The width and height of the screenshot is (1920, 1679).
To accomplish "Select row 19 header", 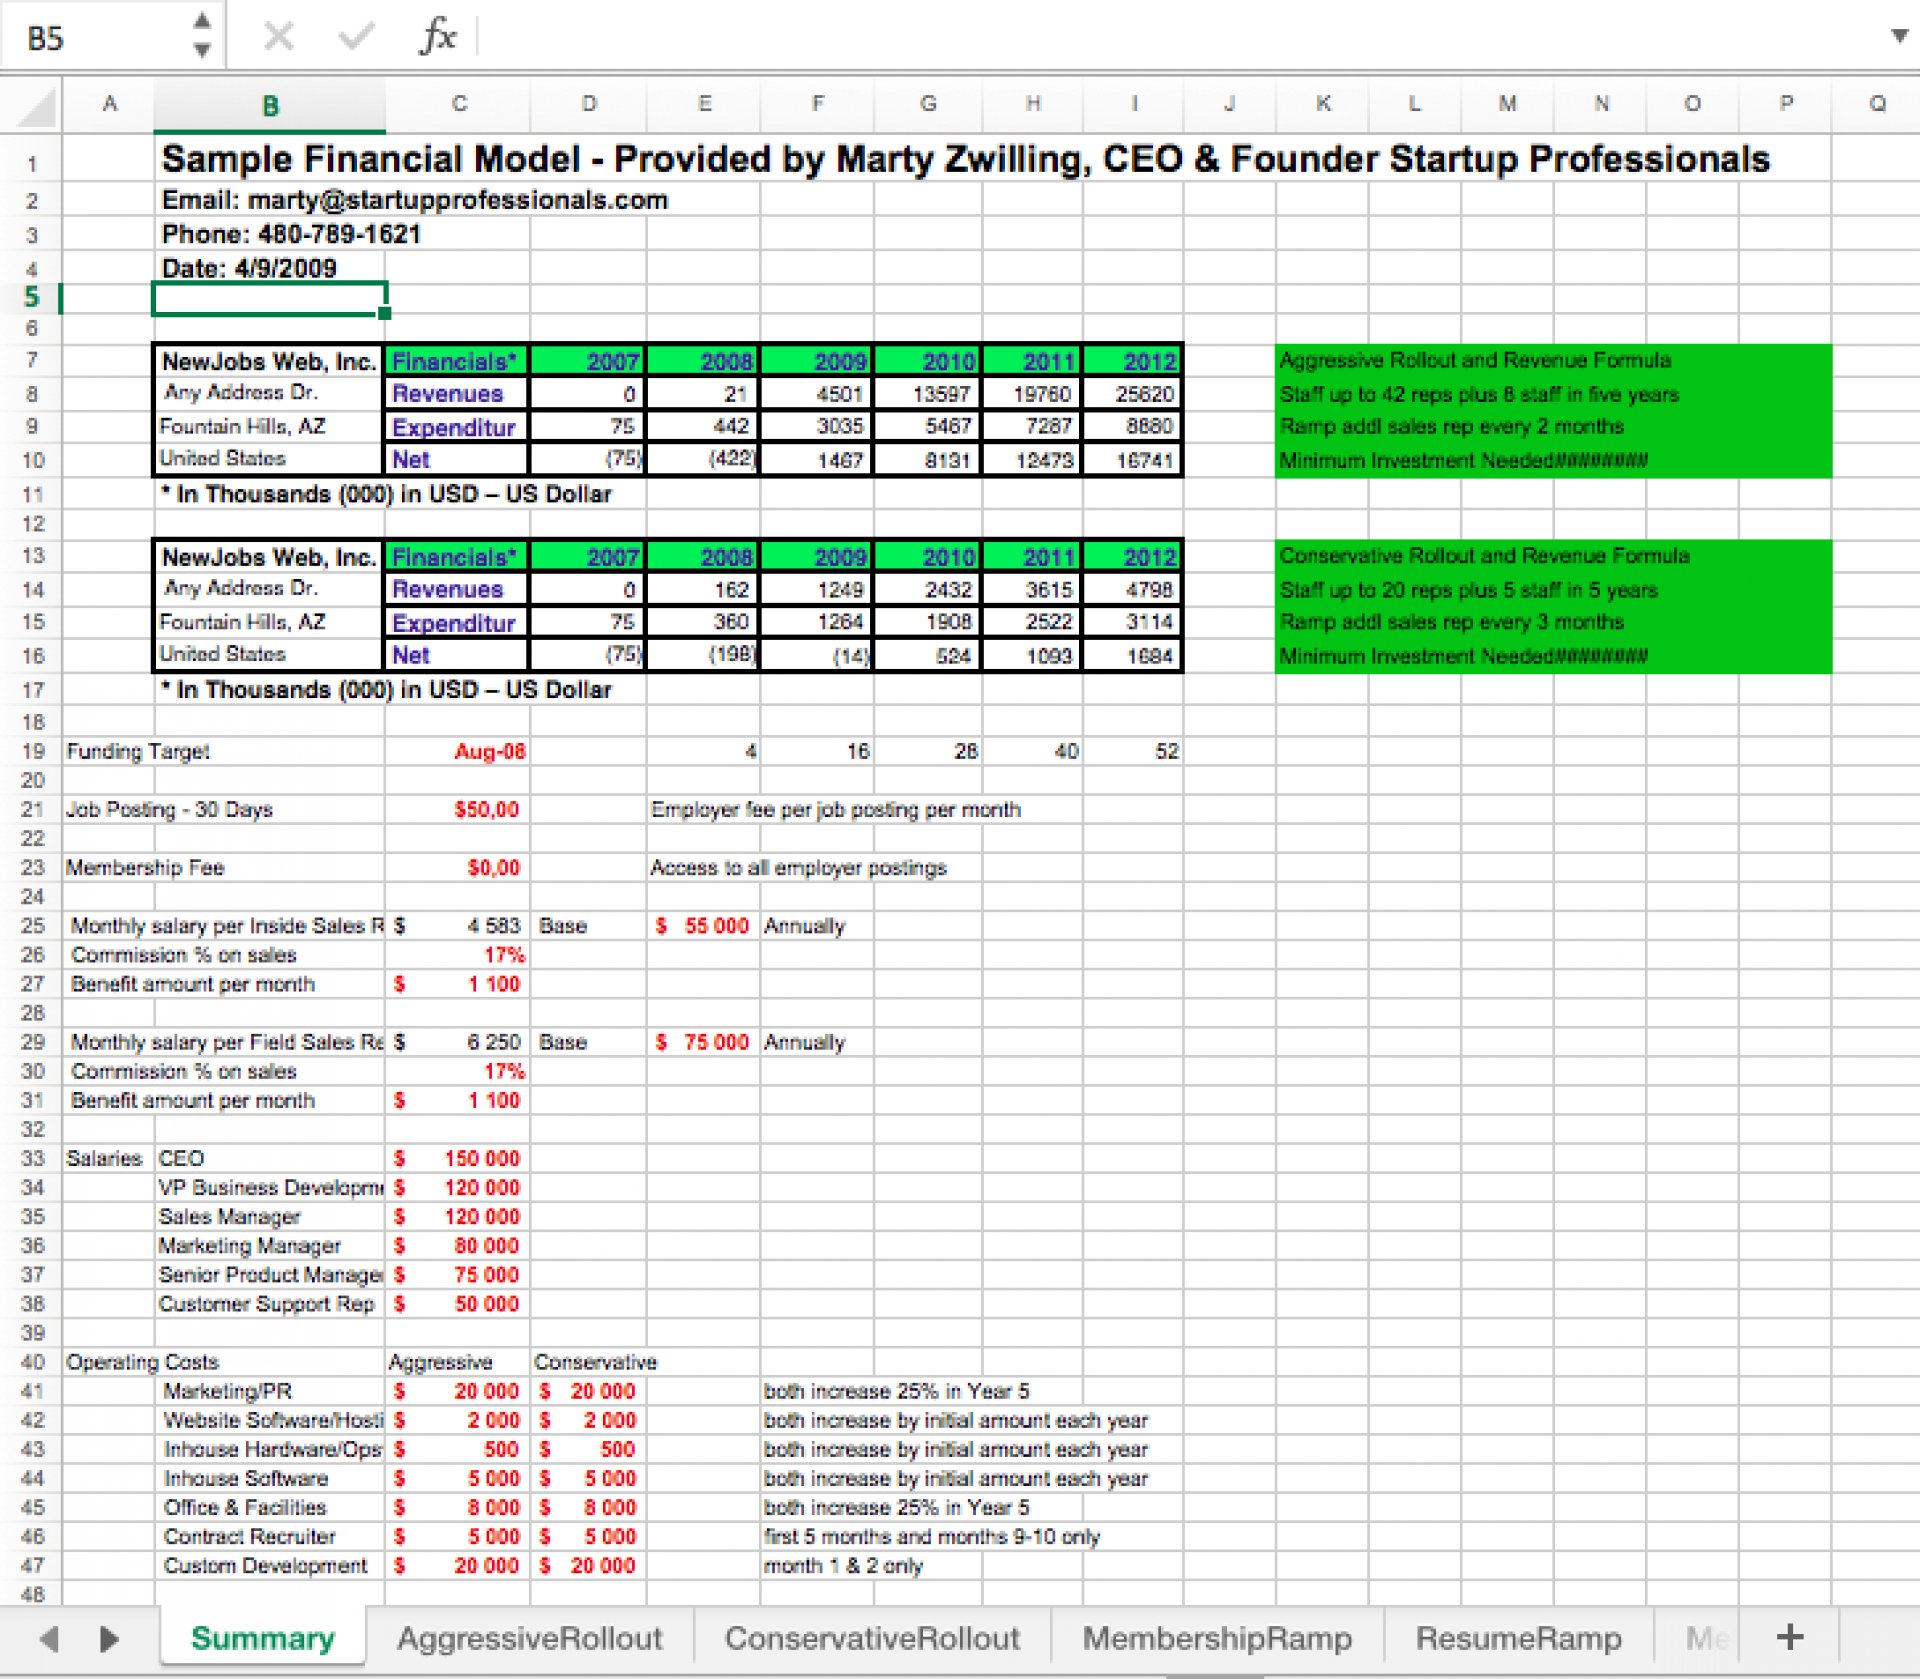I will (x=33, y=751).
